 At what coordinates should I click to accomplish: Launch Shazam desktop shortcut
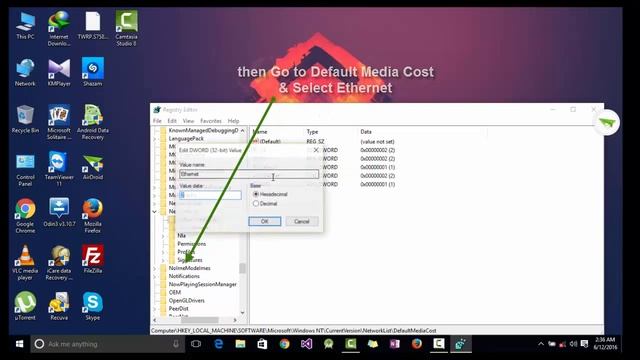pos(93,73)
